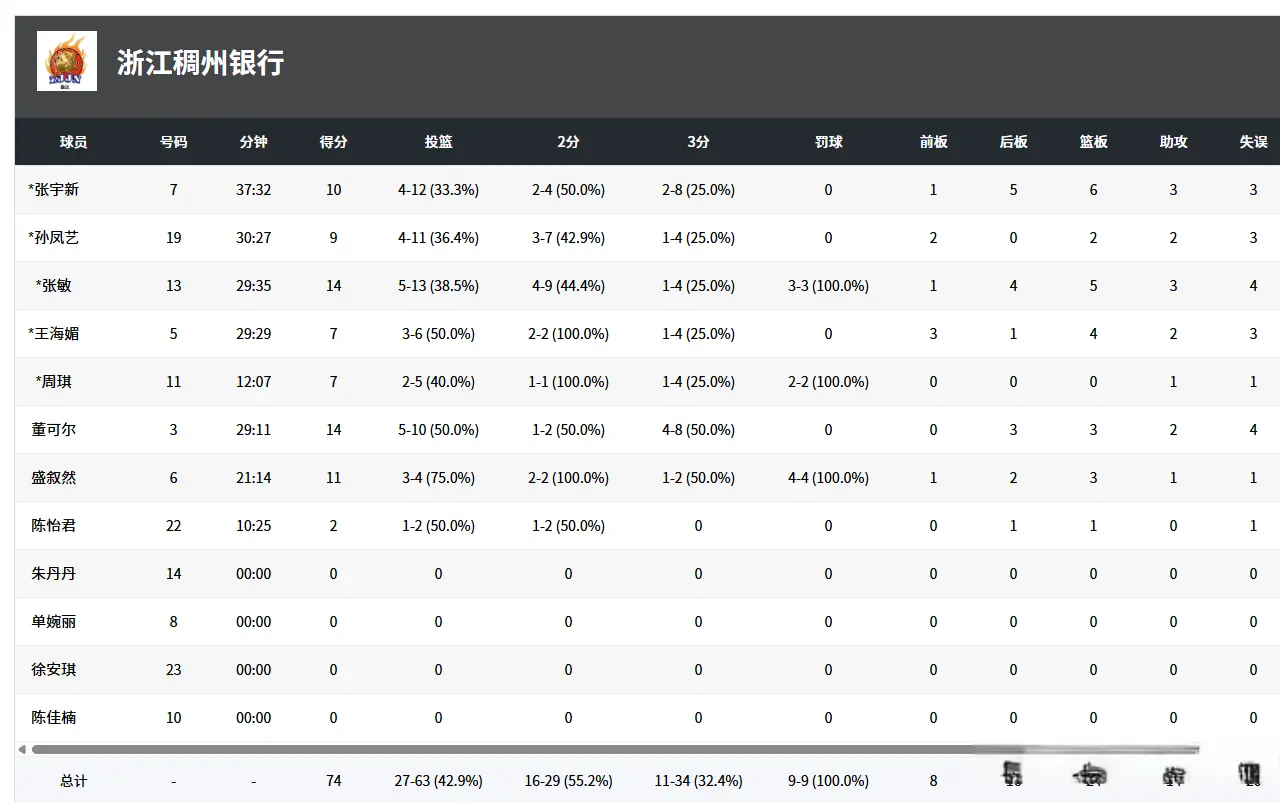Click the 篮板 column header
Screen dimensions: 1280x803
[1093, 142]
